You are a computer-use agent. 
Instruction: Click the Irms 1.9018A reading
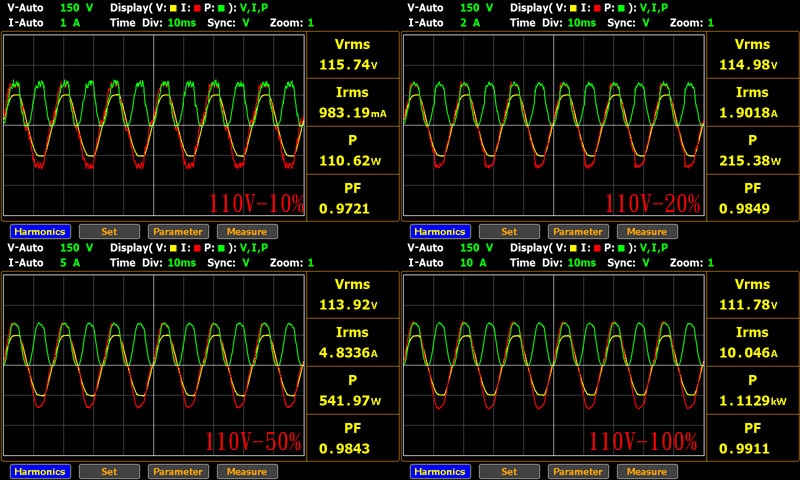753,103
